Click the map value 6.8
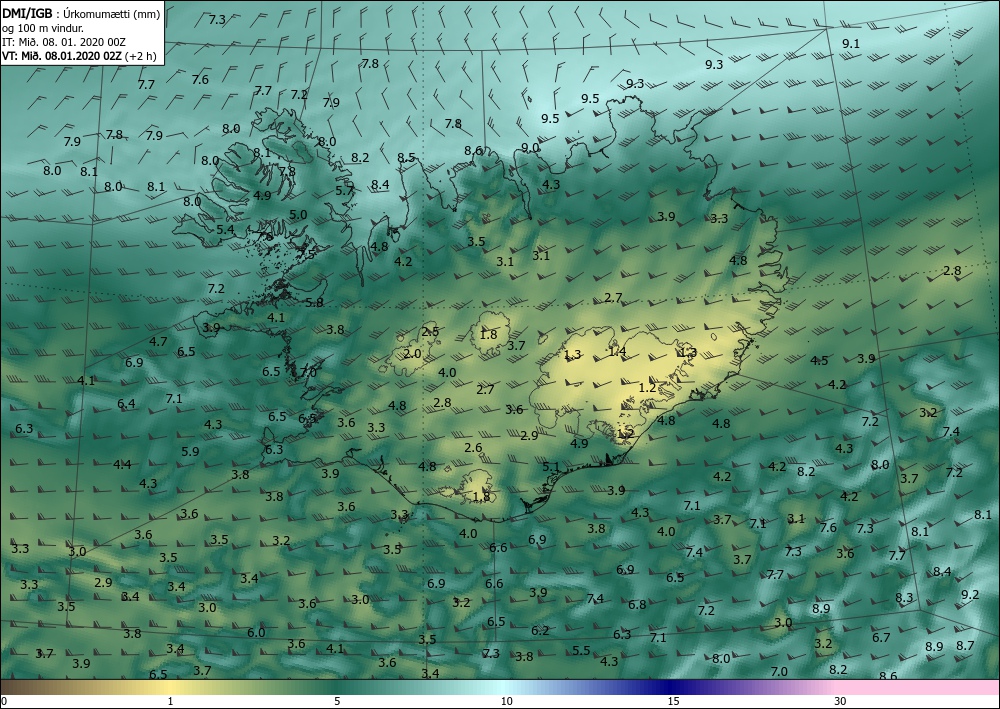 637,604
